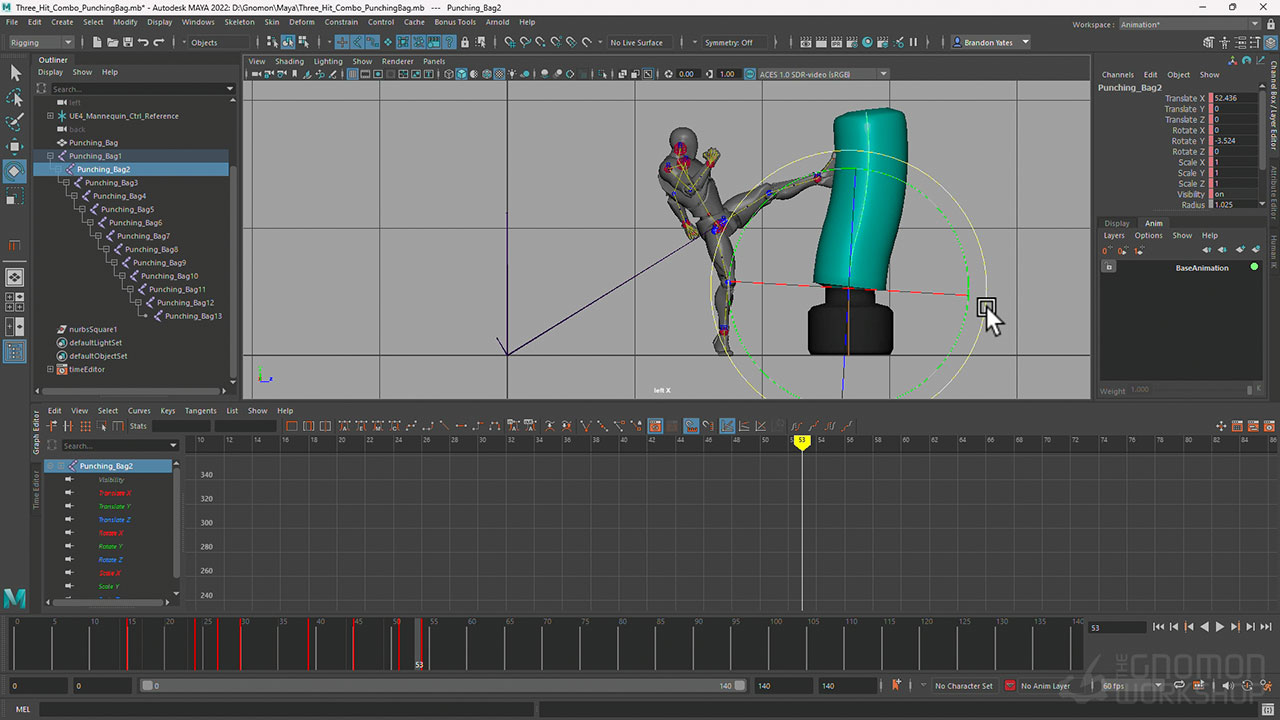Click the Rotate Y channel in Graph Editor

click(x=111, y=547)
